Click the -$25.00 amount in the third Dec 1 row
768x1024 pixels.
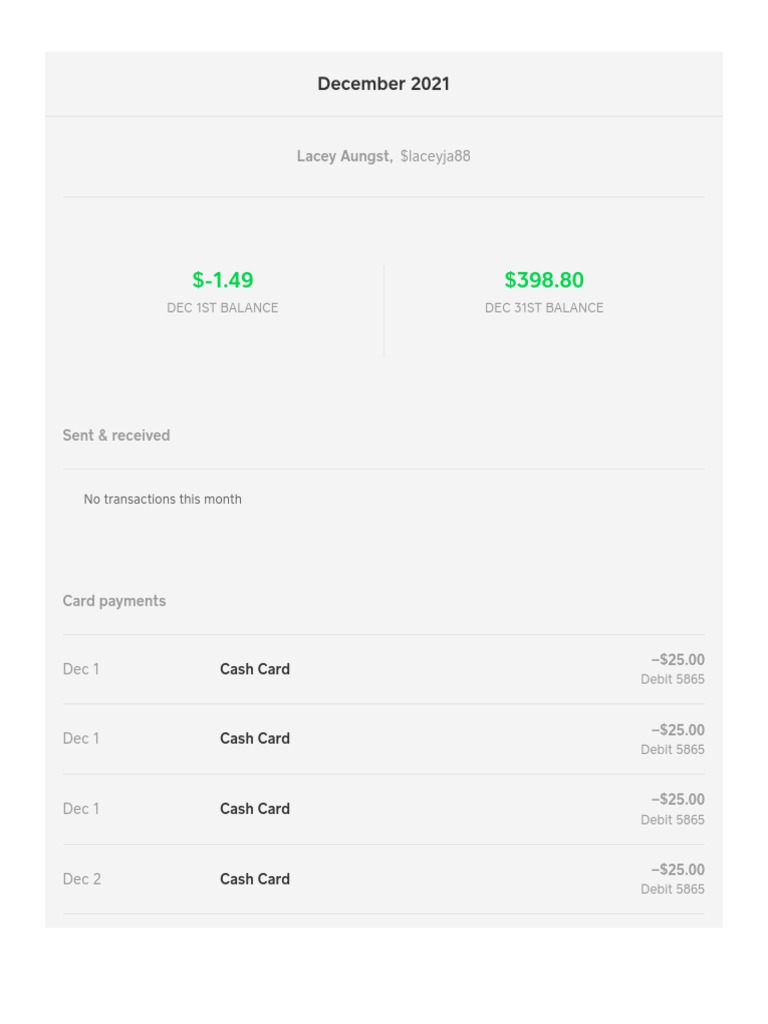tap(677, 799)
